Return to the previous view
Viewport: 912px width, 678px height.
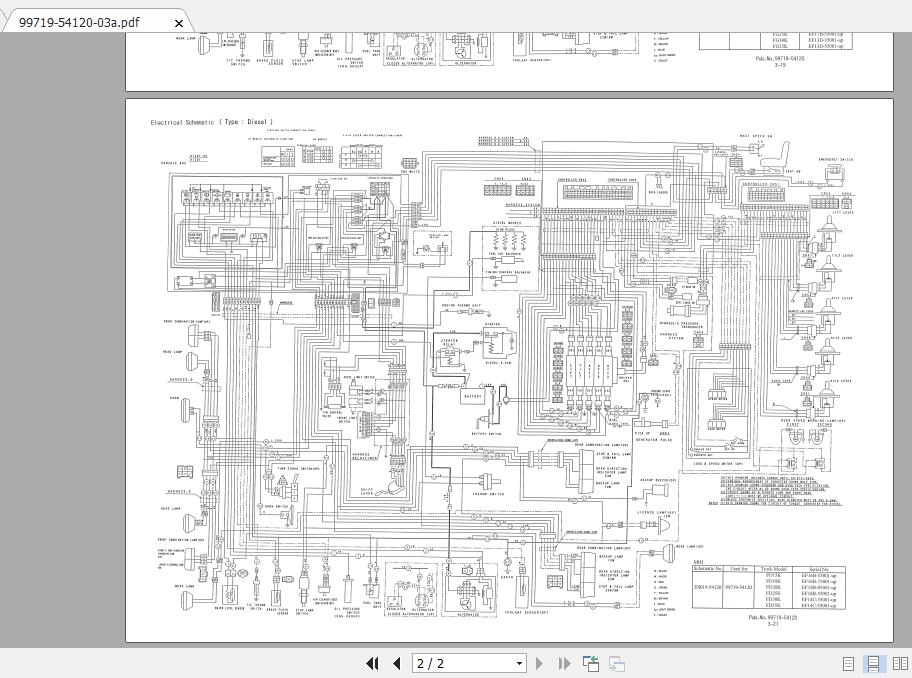[x=590, y=663]
